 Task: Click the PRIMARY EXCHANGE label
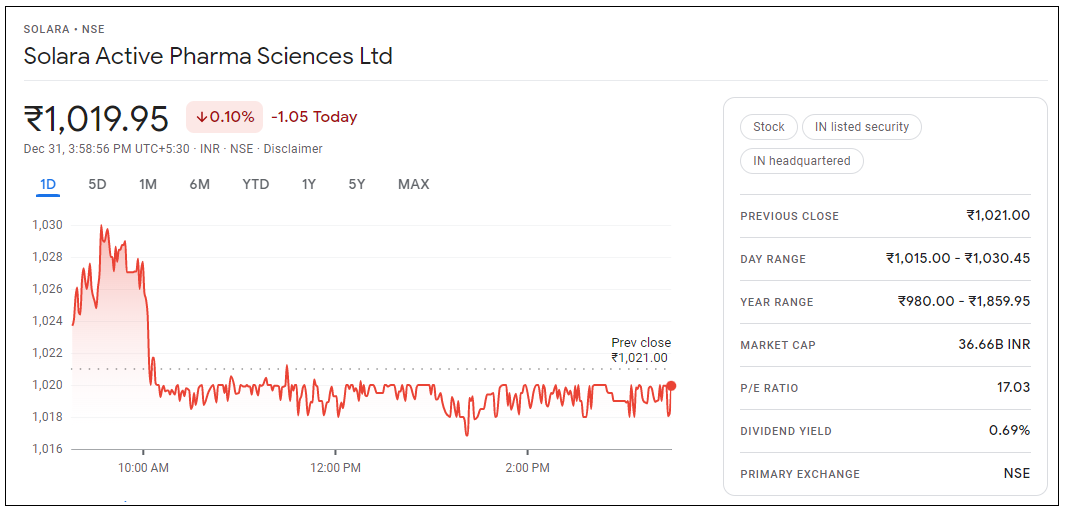point(800,474)
